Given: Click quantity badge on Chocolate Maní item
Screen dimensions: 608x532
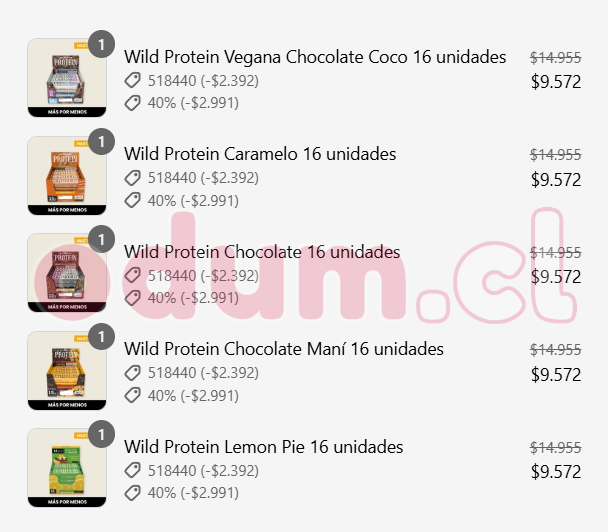Looking at the screenshot, I should pos(101,337).
